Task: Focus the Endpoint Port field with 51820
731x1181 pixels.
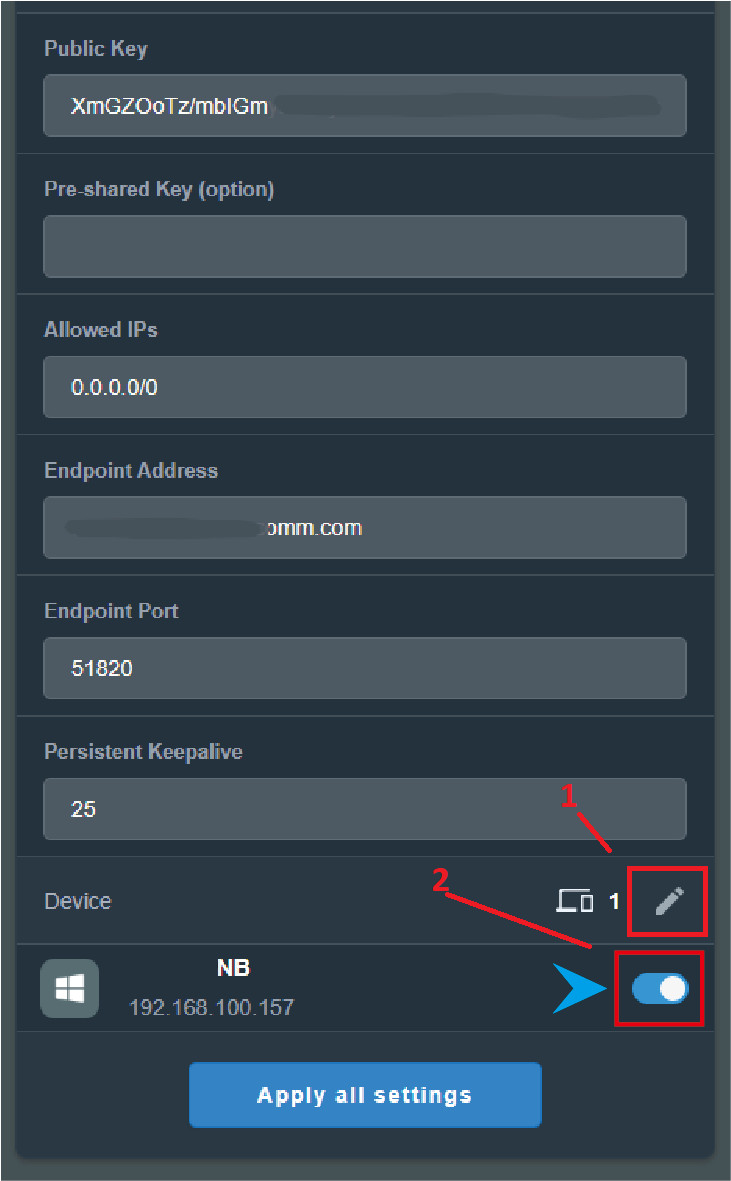Action: pyautogui.click(x=364, y=668)
